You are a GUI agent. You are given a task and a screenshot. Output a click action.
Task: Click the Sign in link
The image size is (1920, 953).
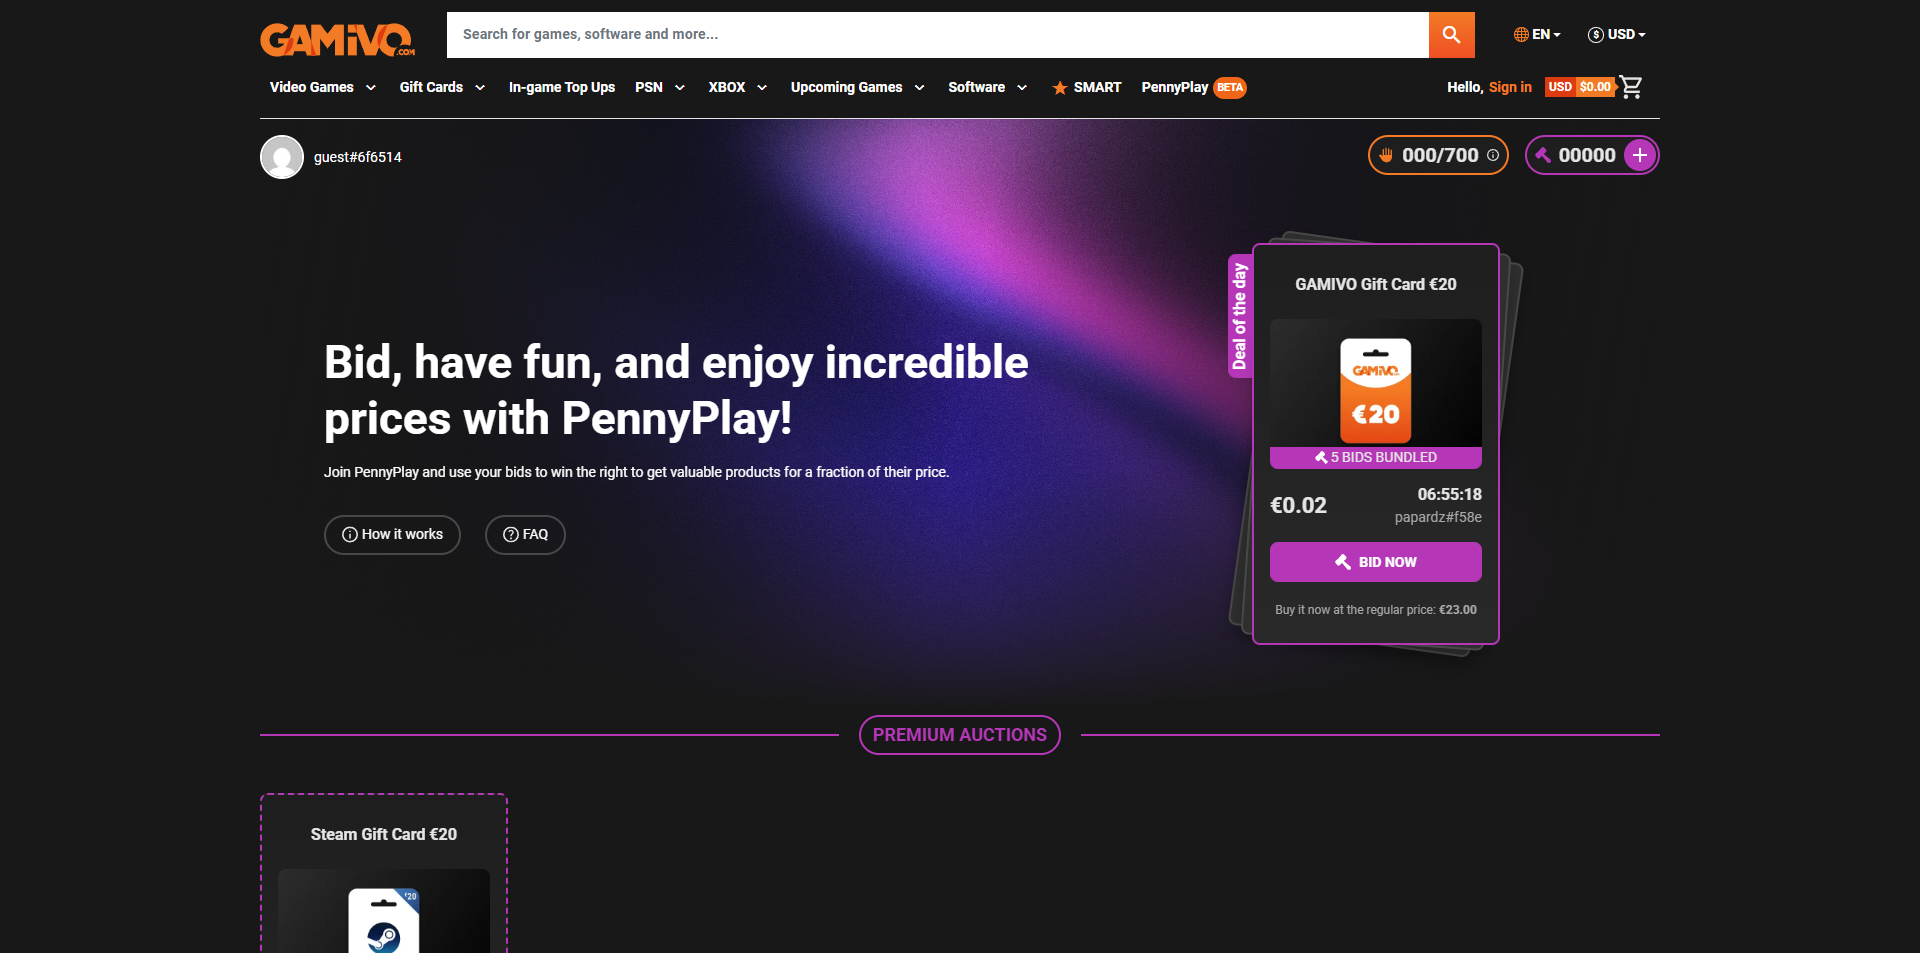click(x=1510, y=87)
